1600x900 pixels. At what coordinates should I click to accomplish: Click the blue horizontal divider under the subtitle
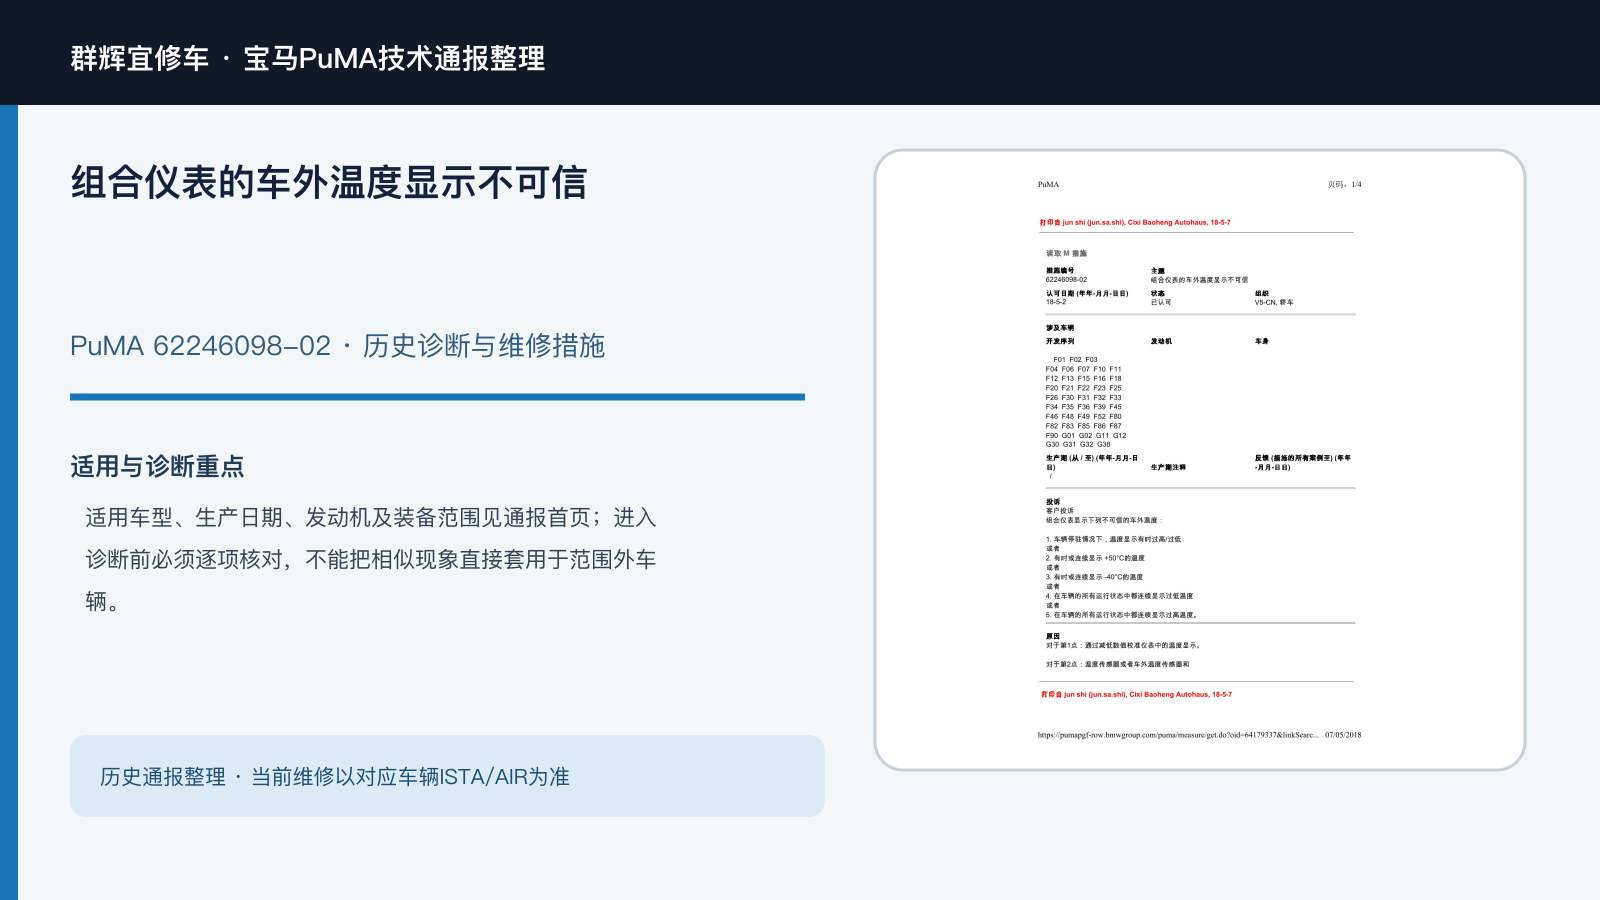pos(437,397)
